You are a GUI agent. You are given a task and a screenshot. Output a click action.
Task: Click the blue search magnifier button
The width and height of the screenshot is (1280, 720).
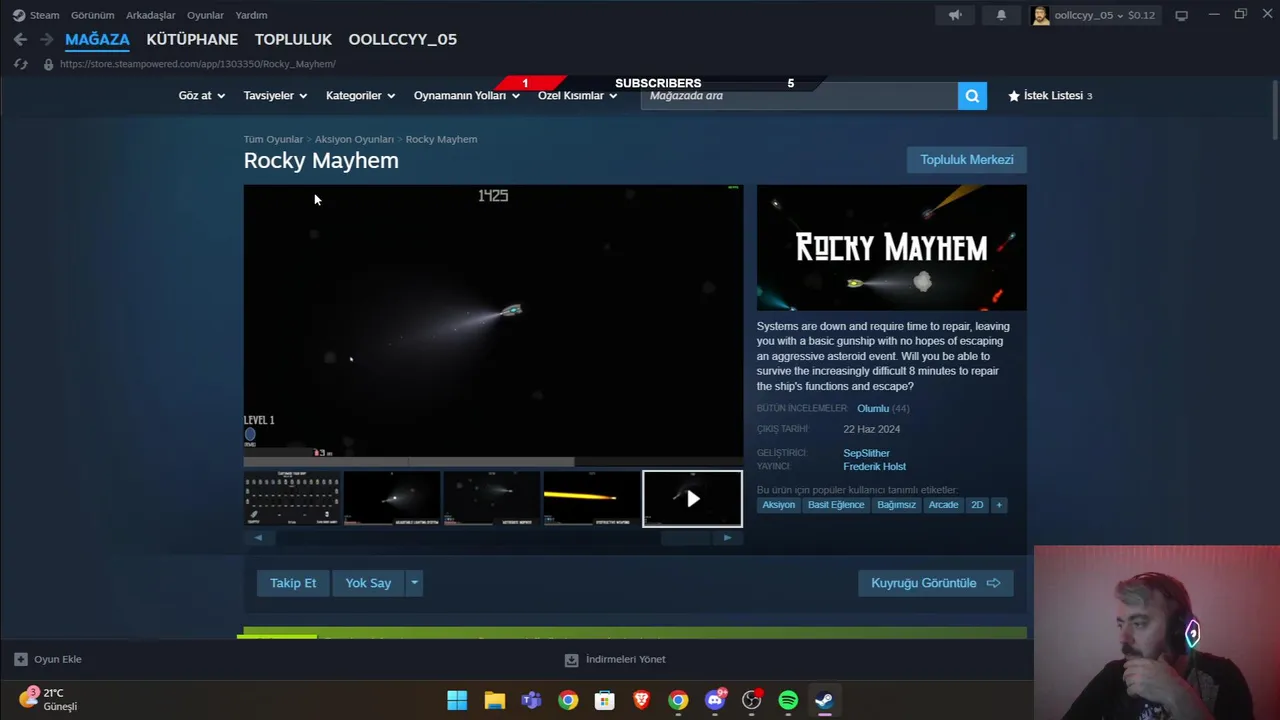[972, 96]
